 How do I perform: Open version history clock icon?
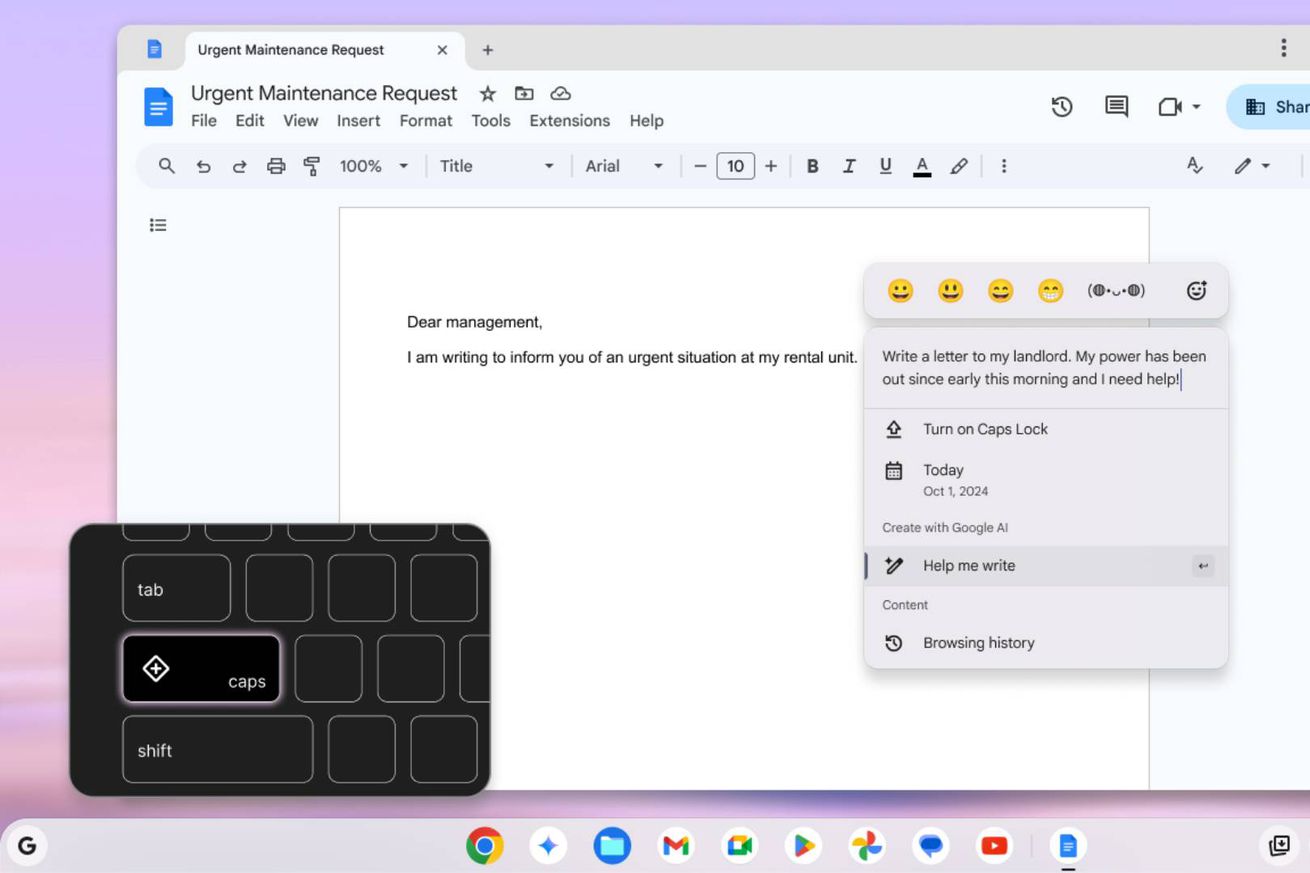[1062, 106]
